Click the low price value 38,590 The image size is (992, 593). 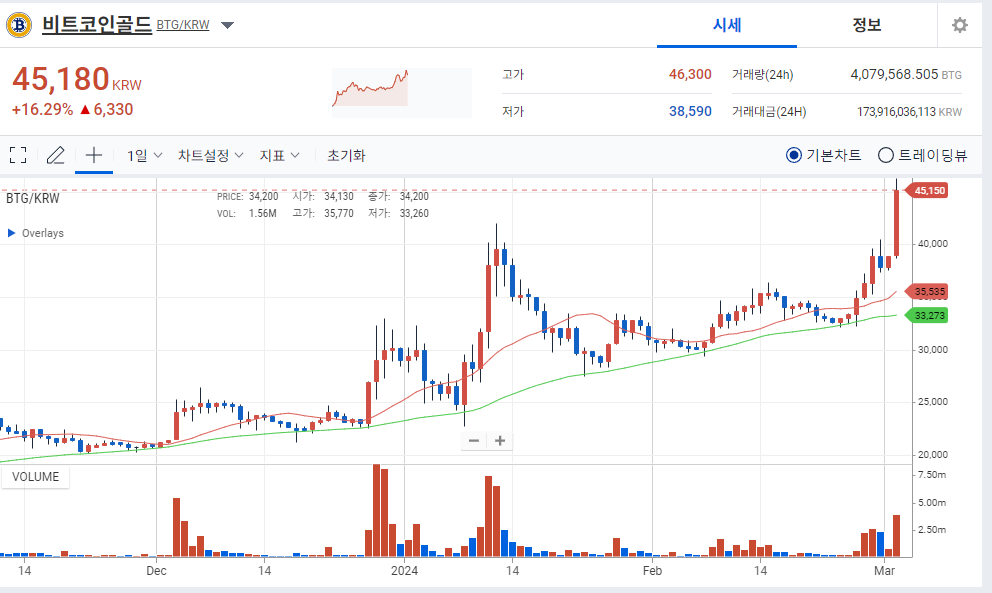pos(690,111)
